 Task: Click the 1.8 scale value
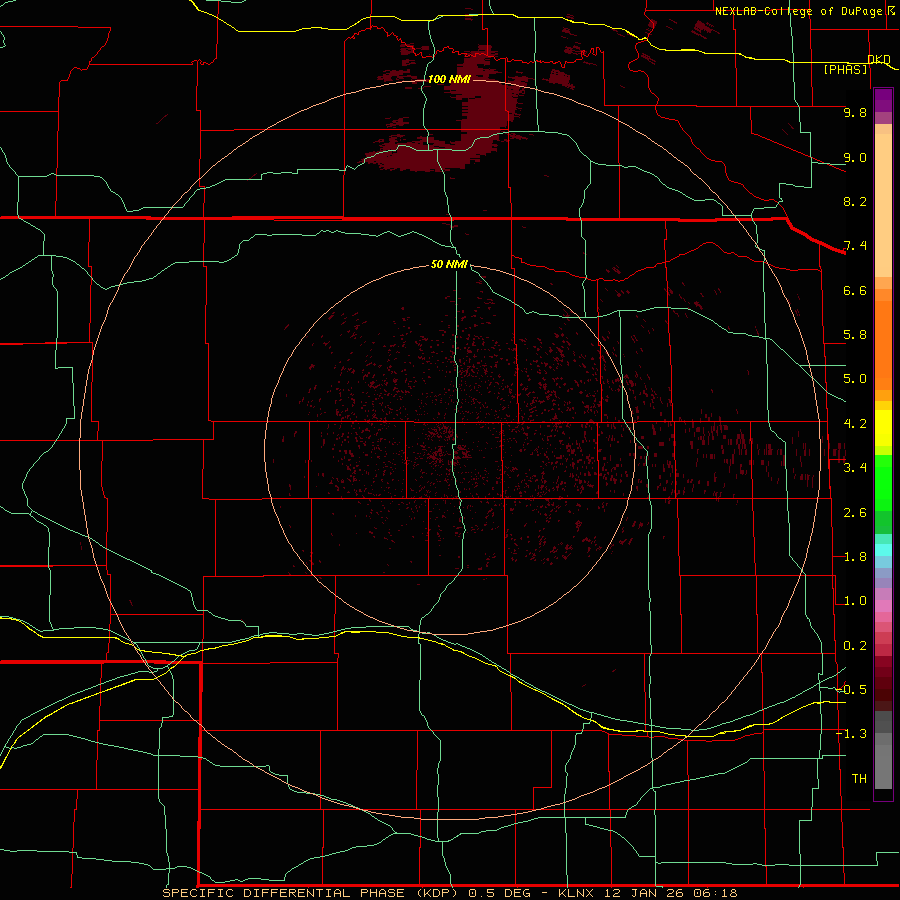pyautogui.click(x=855, y=557)
